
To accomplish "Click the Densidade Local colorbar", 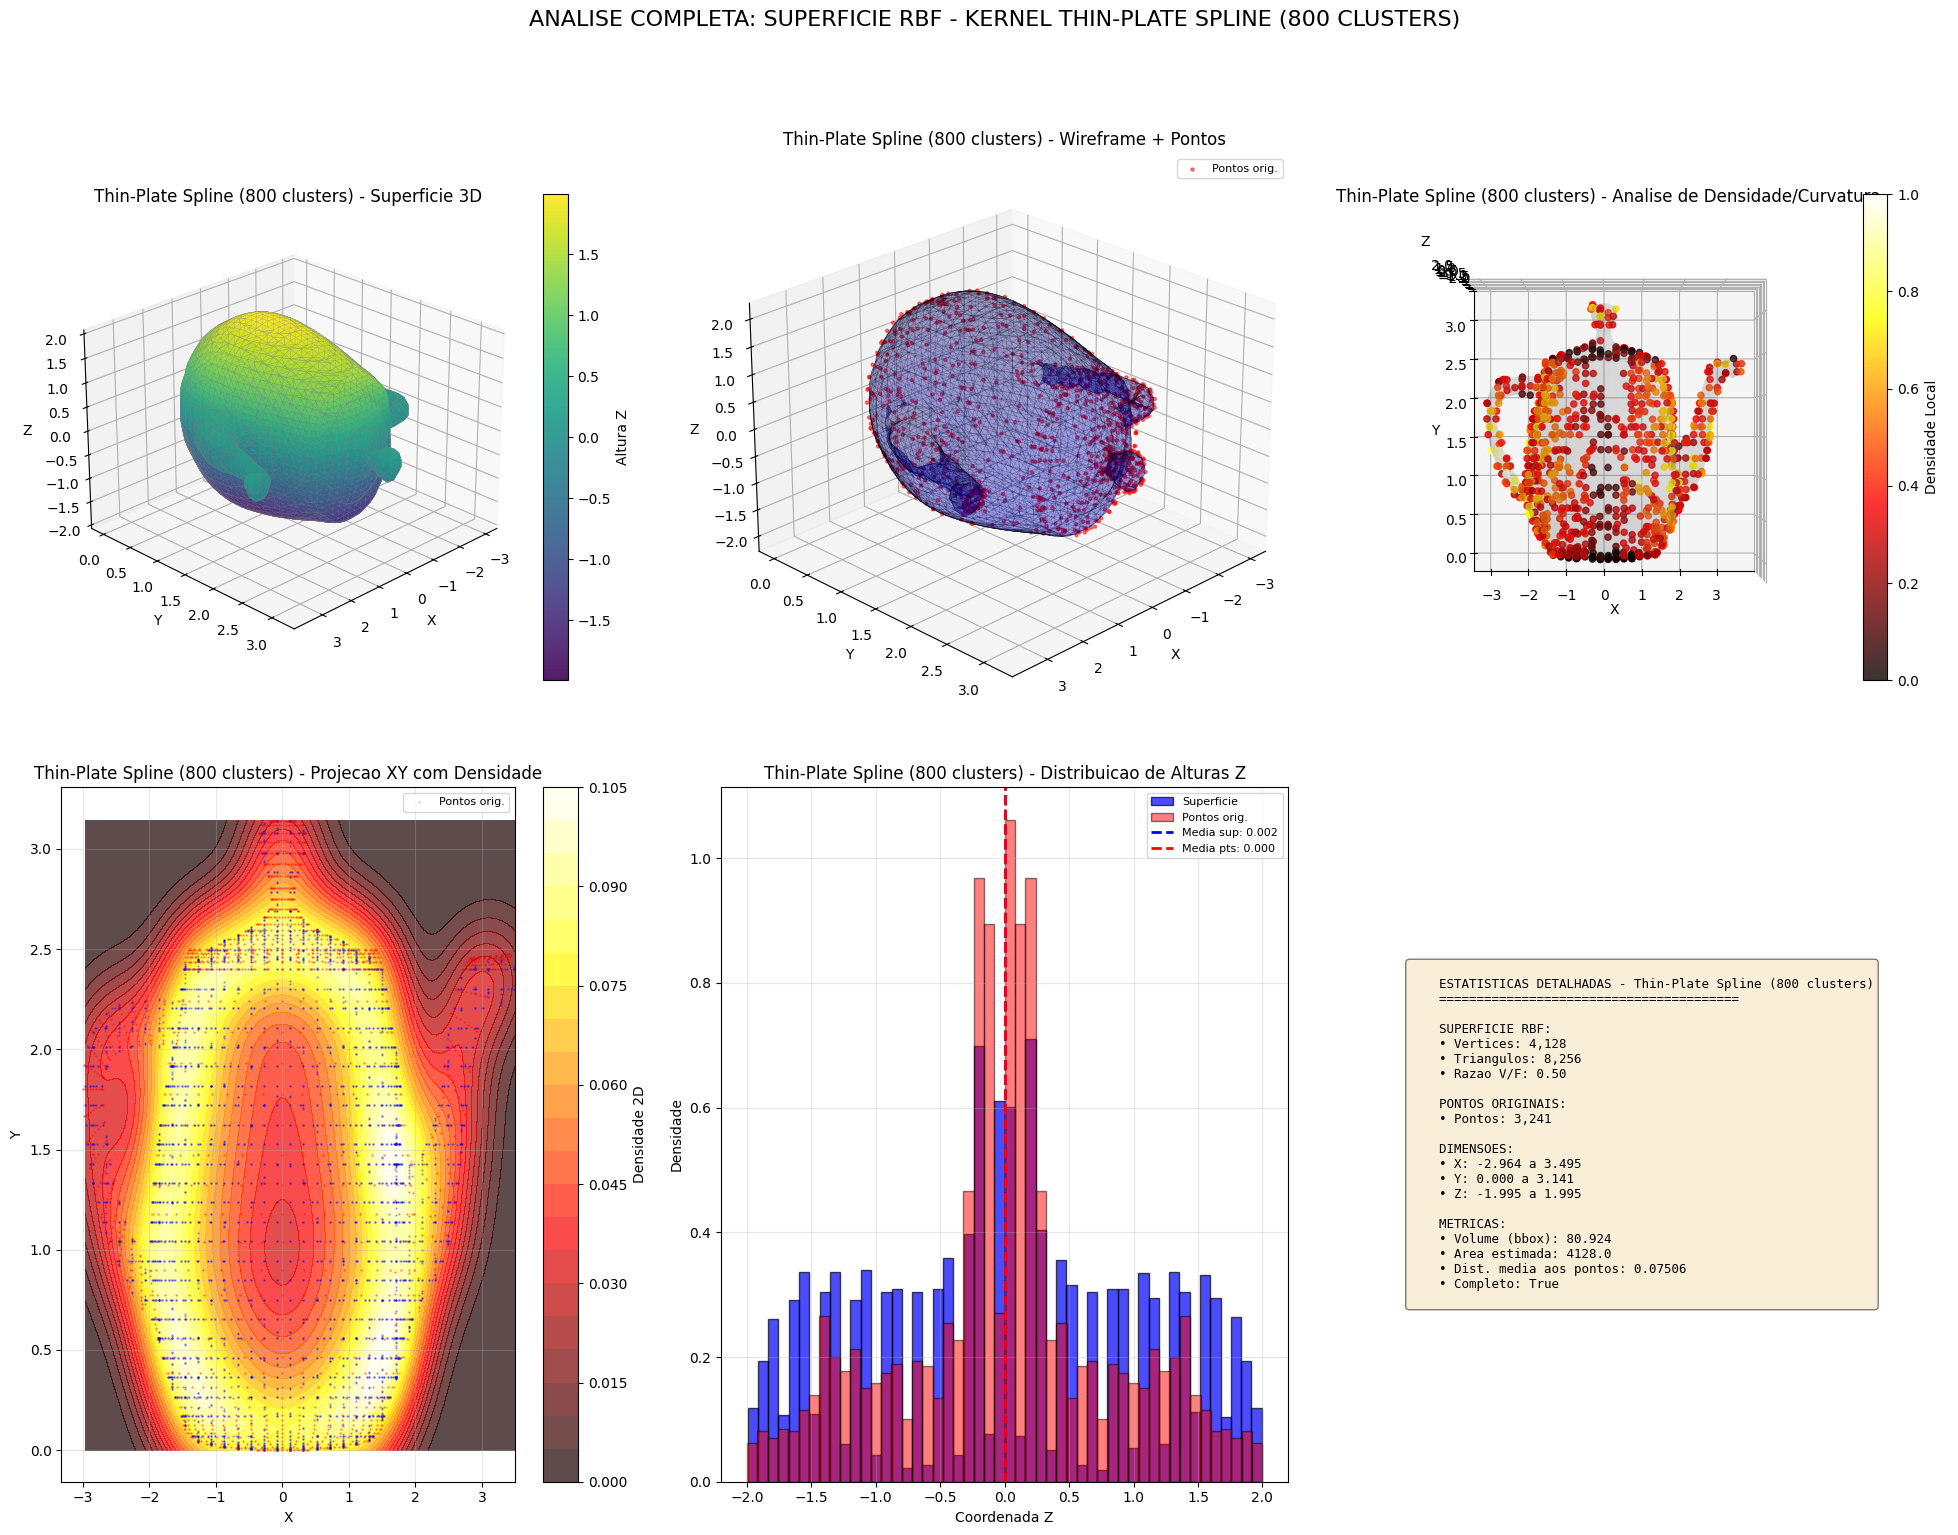I will click(1874, 437).
